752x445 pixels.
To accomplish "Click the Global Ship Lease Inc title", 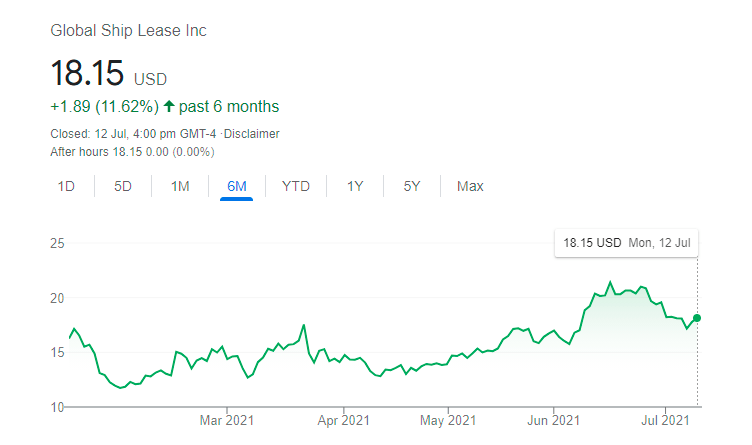I will point(129,31).
